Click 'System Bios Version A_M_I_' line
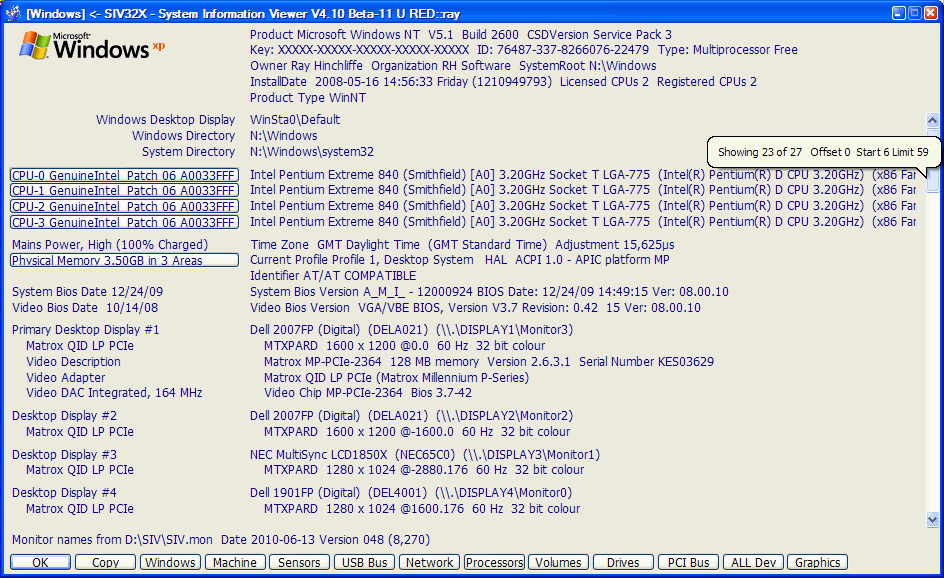944x578 pixels. coord(489,291)
